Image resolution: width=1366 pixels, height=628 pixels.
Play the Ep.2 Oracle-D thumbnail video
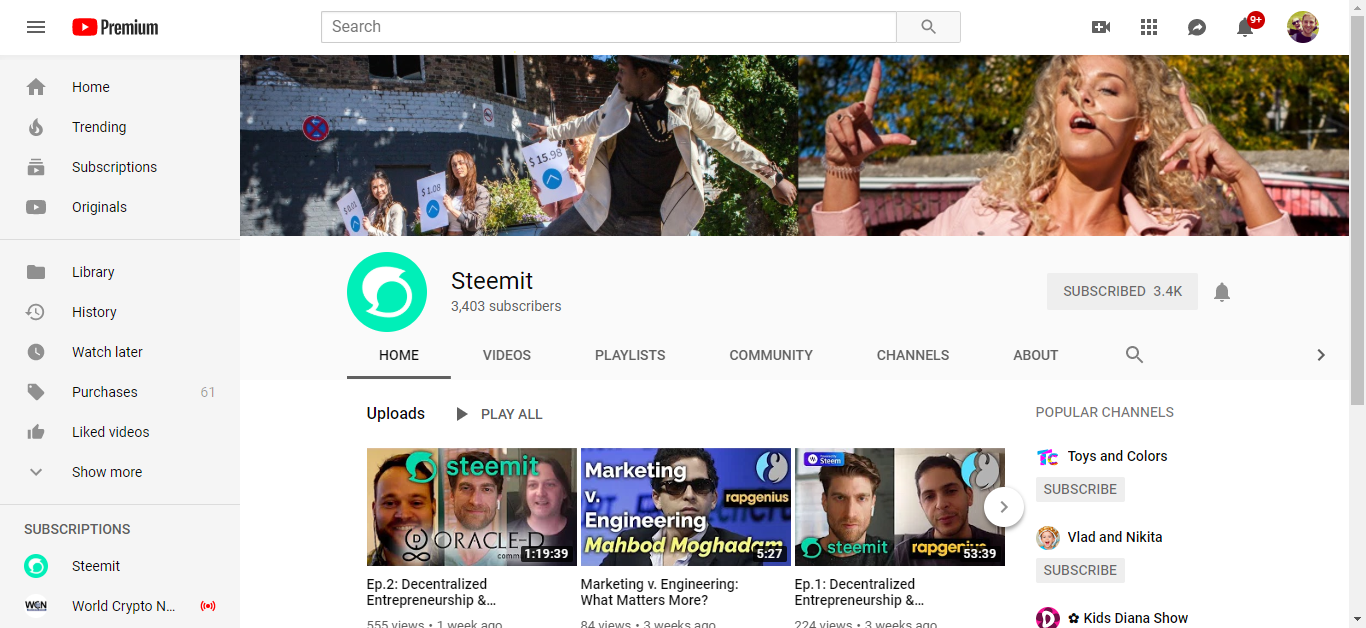tap(472, 507)
